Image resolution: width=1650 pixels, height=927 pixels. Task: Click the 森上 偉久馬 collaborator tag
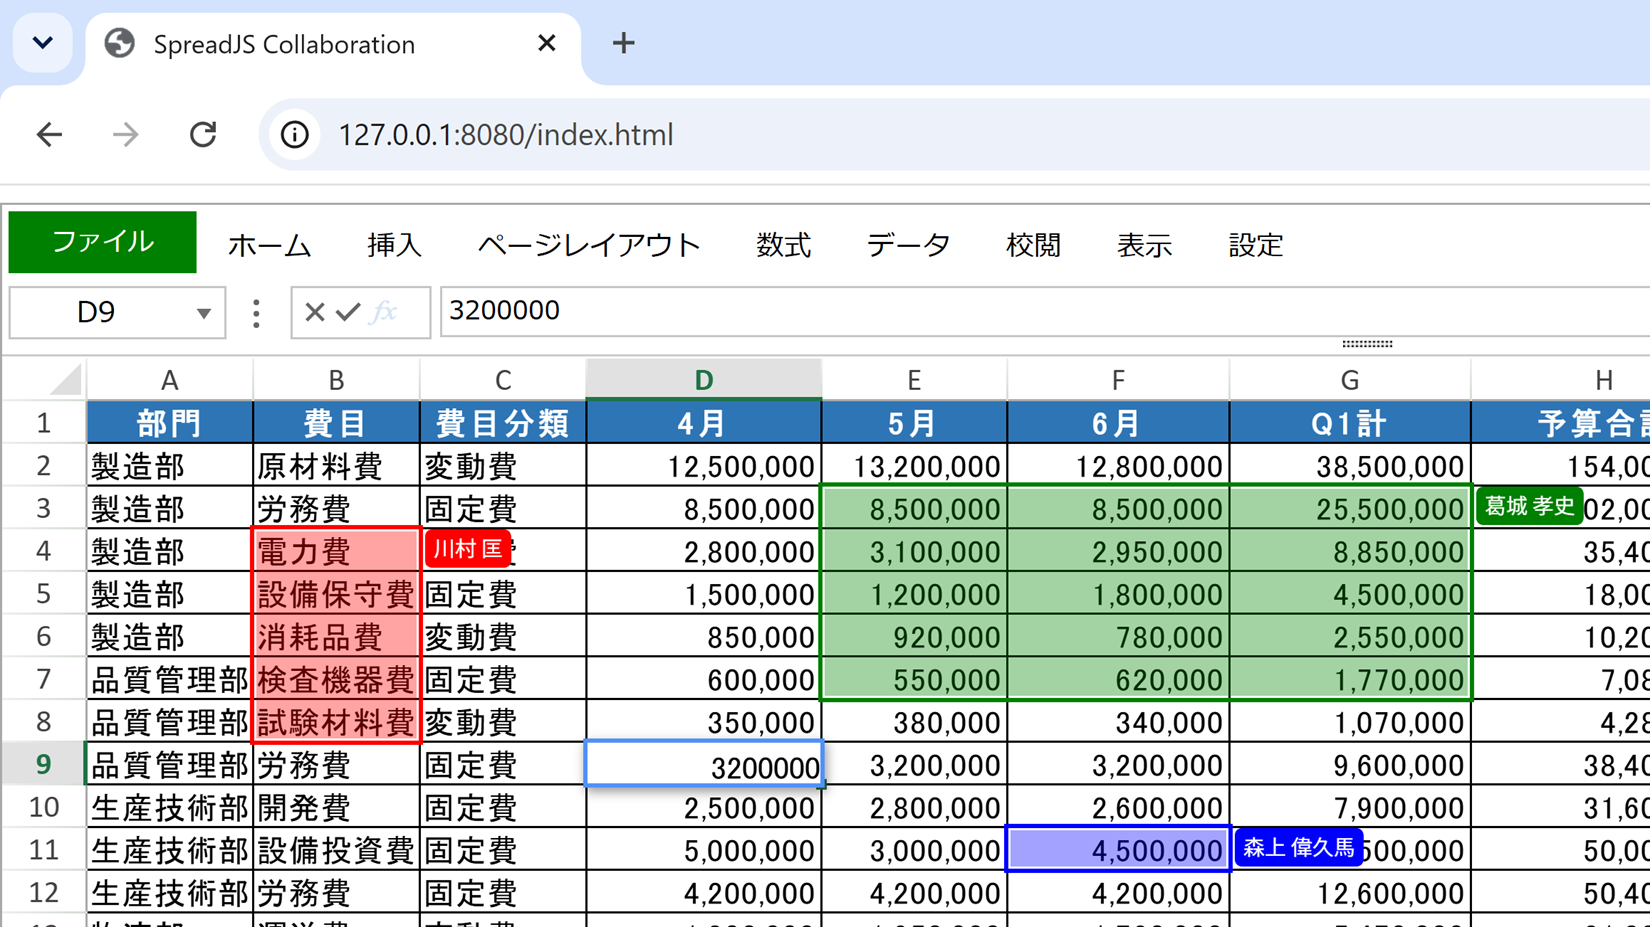[x=1298, y=848]
